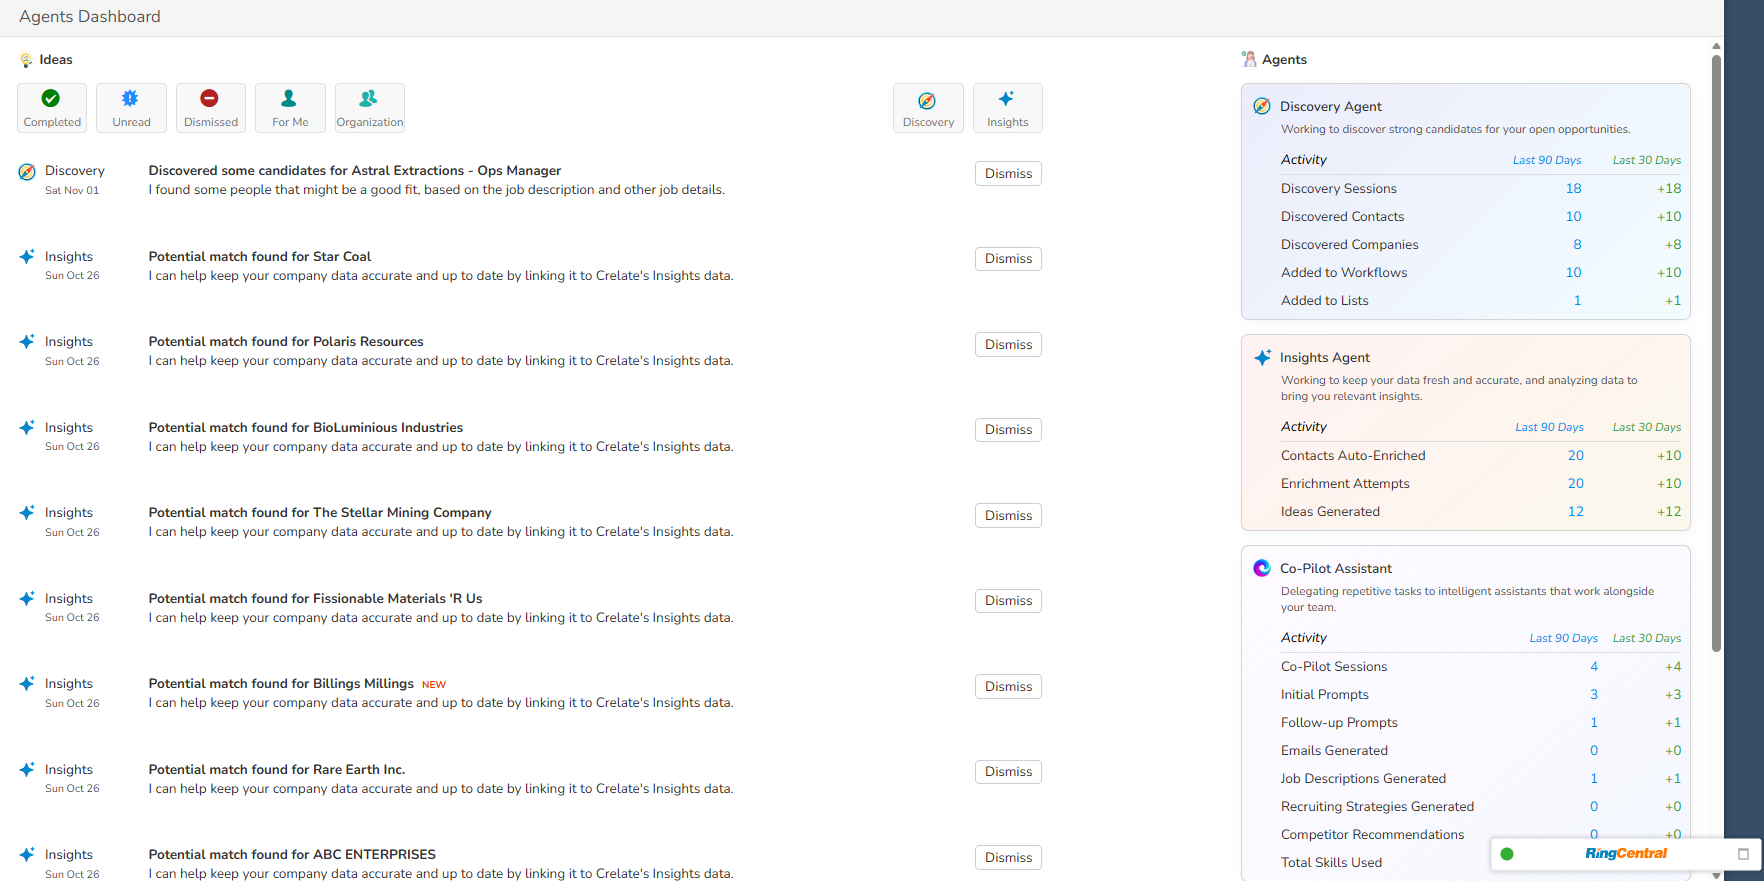The height and width of the screenshot is (881, 1764).
Task: Click the Discovery Agent card title
Action: coord(1330,107)
